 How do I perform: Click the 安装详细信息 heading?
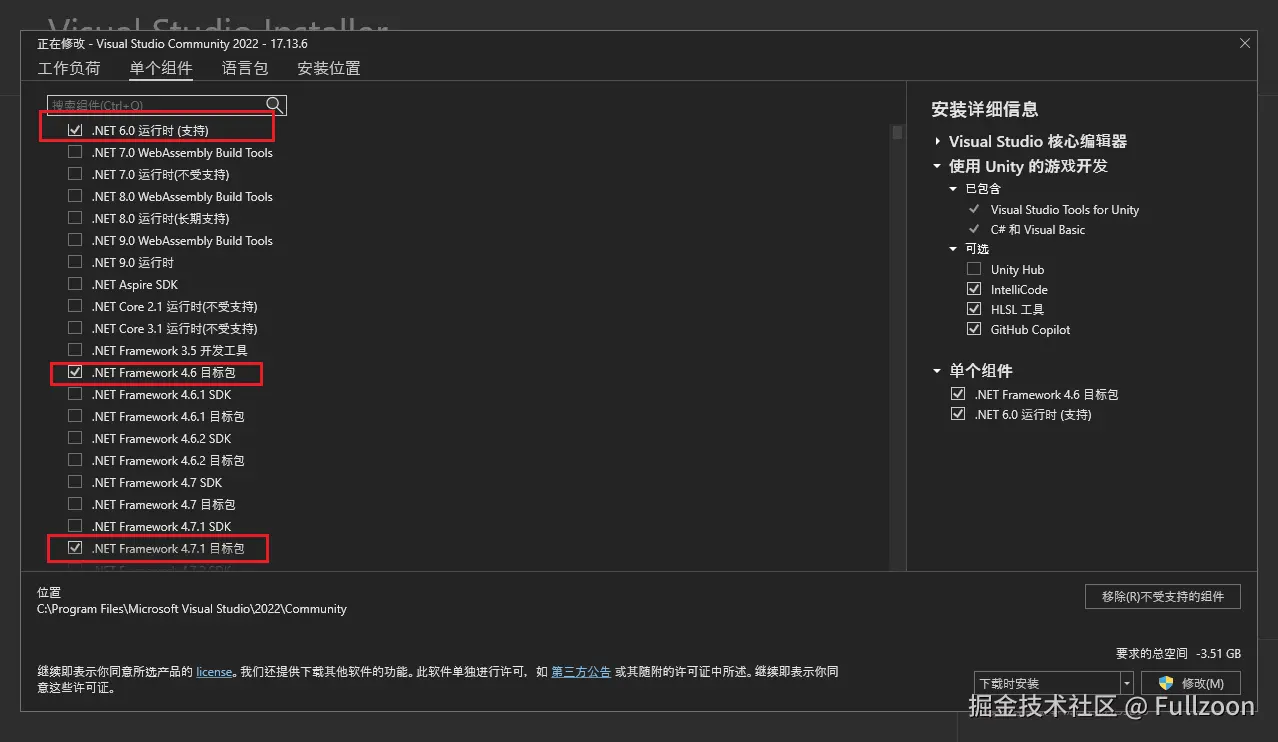point(985,110)
